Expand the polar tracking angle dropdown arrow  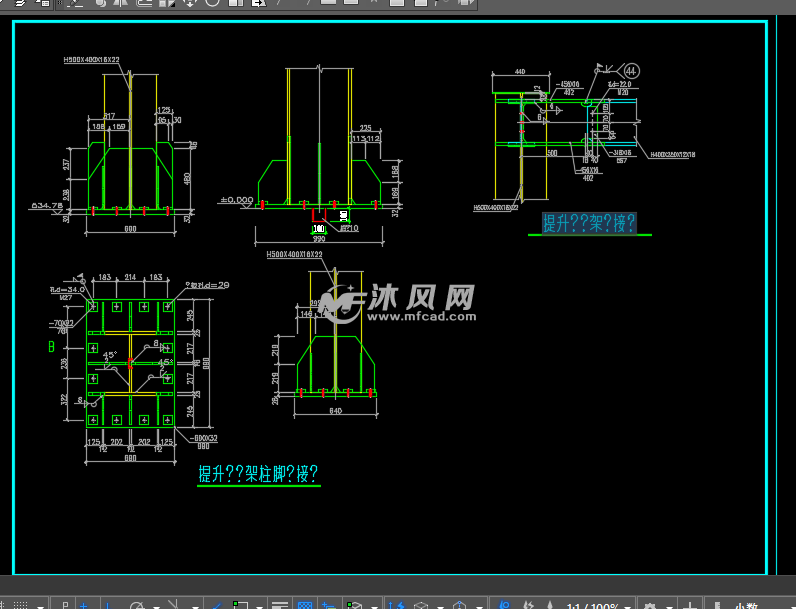click(155, 606)
